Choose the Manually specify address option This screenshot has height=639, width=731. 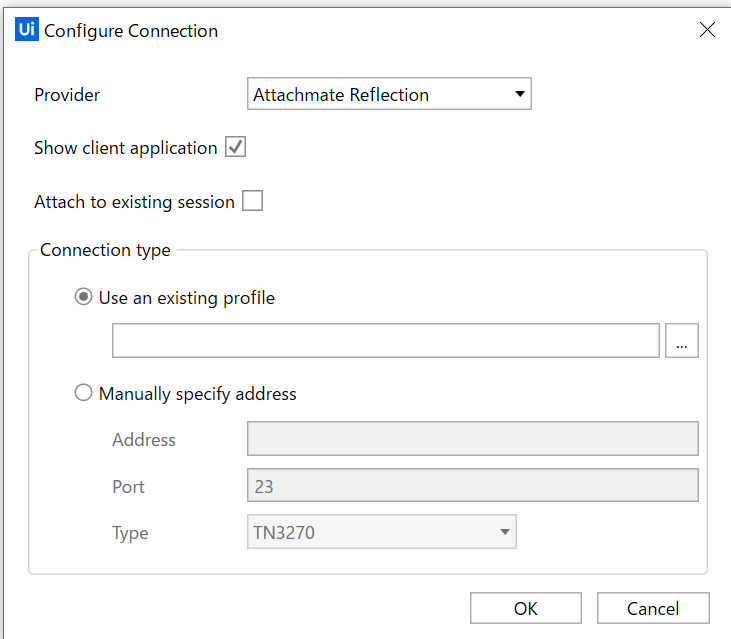84,394
